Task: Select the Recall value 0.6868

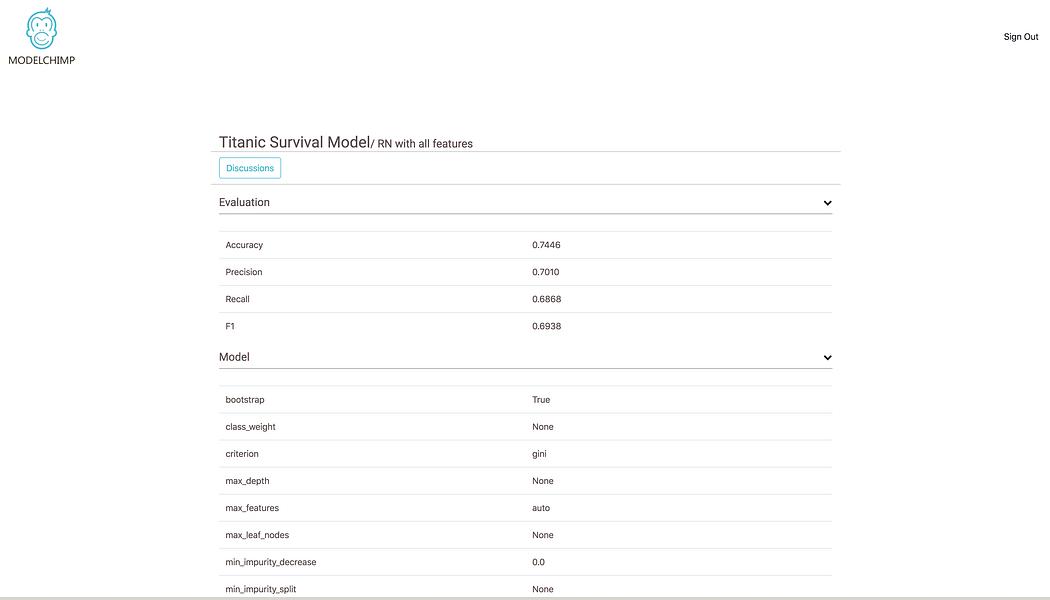Action: tap(546, 299)
